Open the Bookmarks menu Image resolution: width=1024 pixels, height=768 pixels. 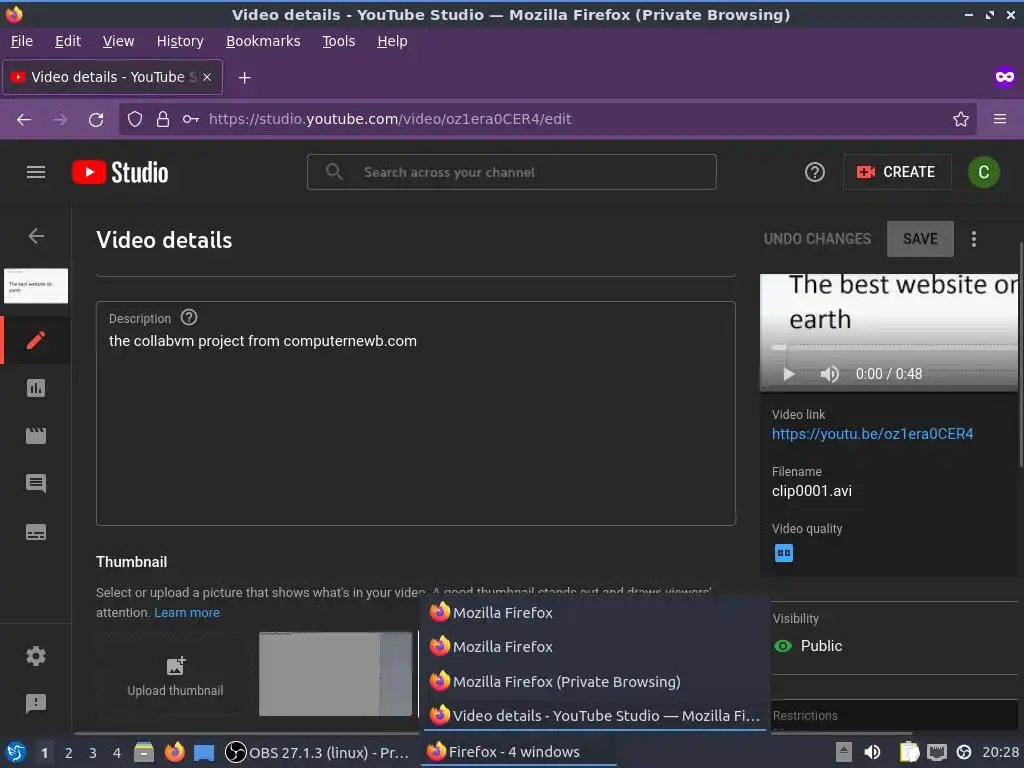pyautogui.click(x=263, y=41)
